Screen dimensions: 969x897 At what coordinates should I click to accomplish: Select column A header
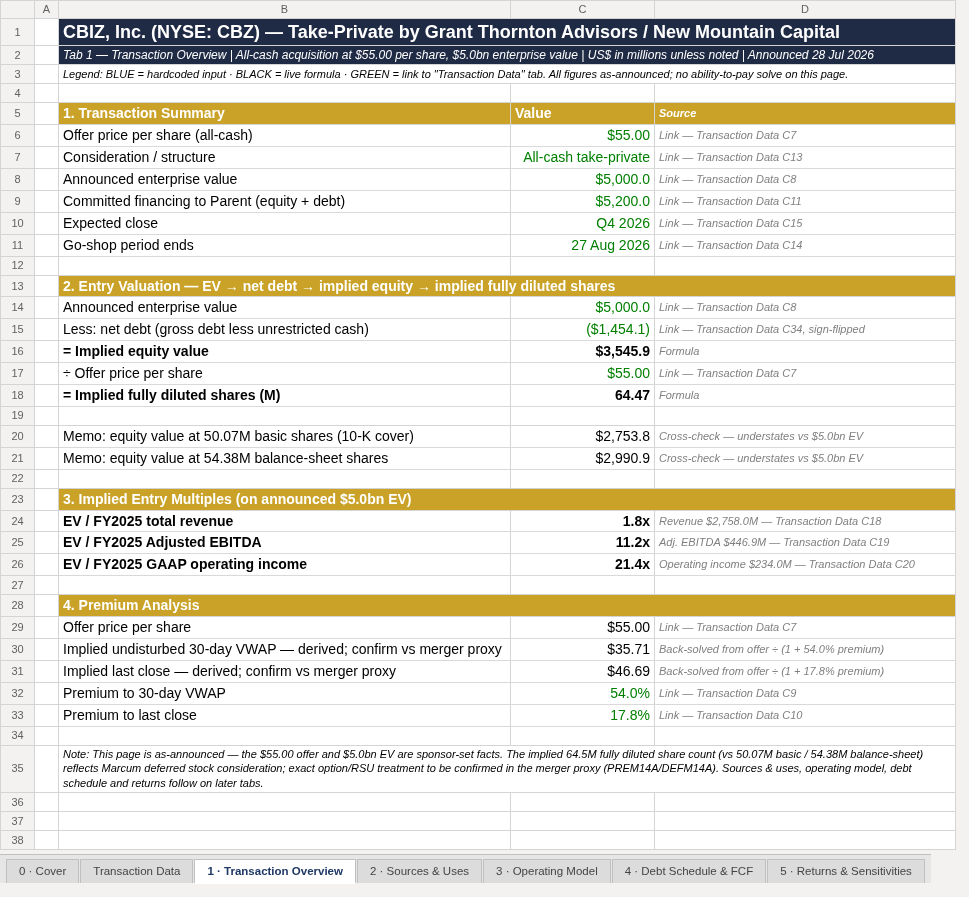pos(46,9)
